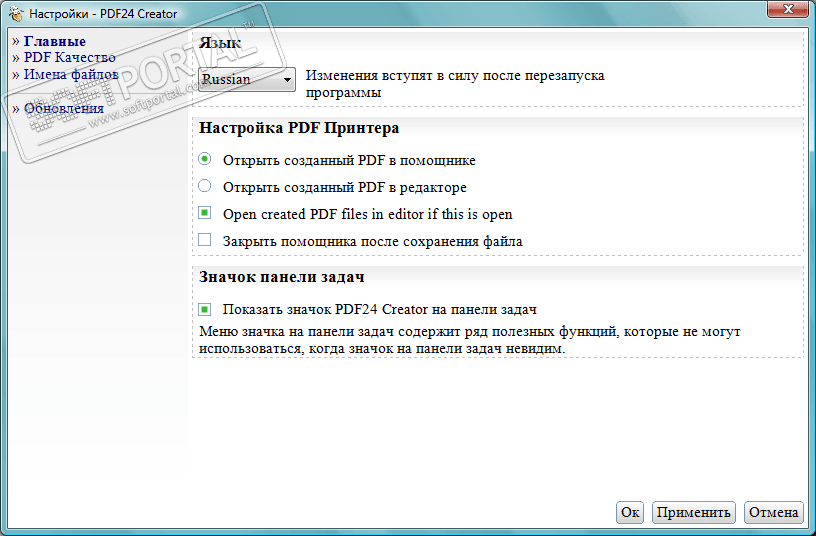The image size is (816, 536).
Task: Close the Настройки window
Action: [x=788, y=9]
